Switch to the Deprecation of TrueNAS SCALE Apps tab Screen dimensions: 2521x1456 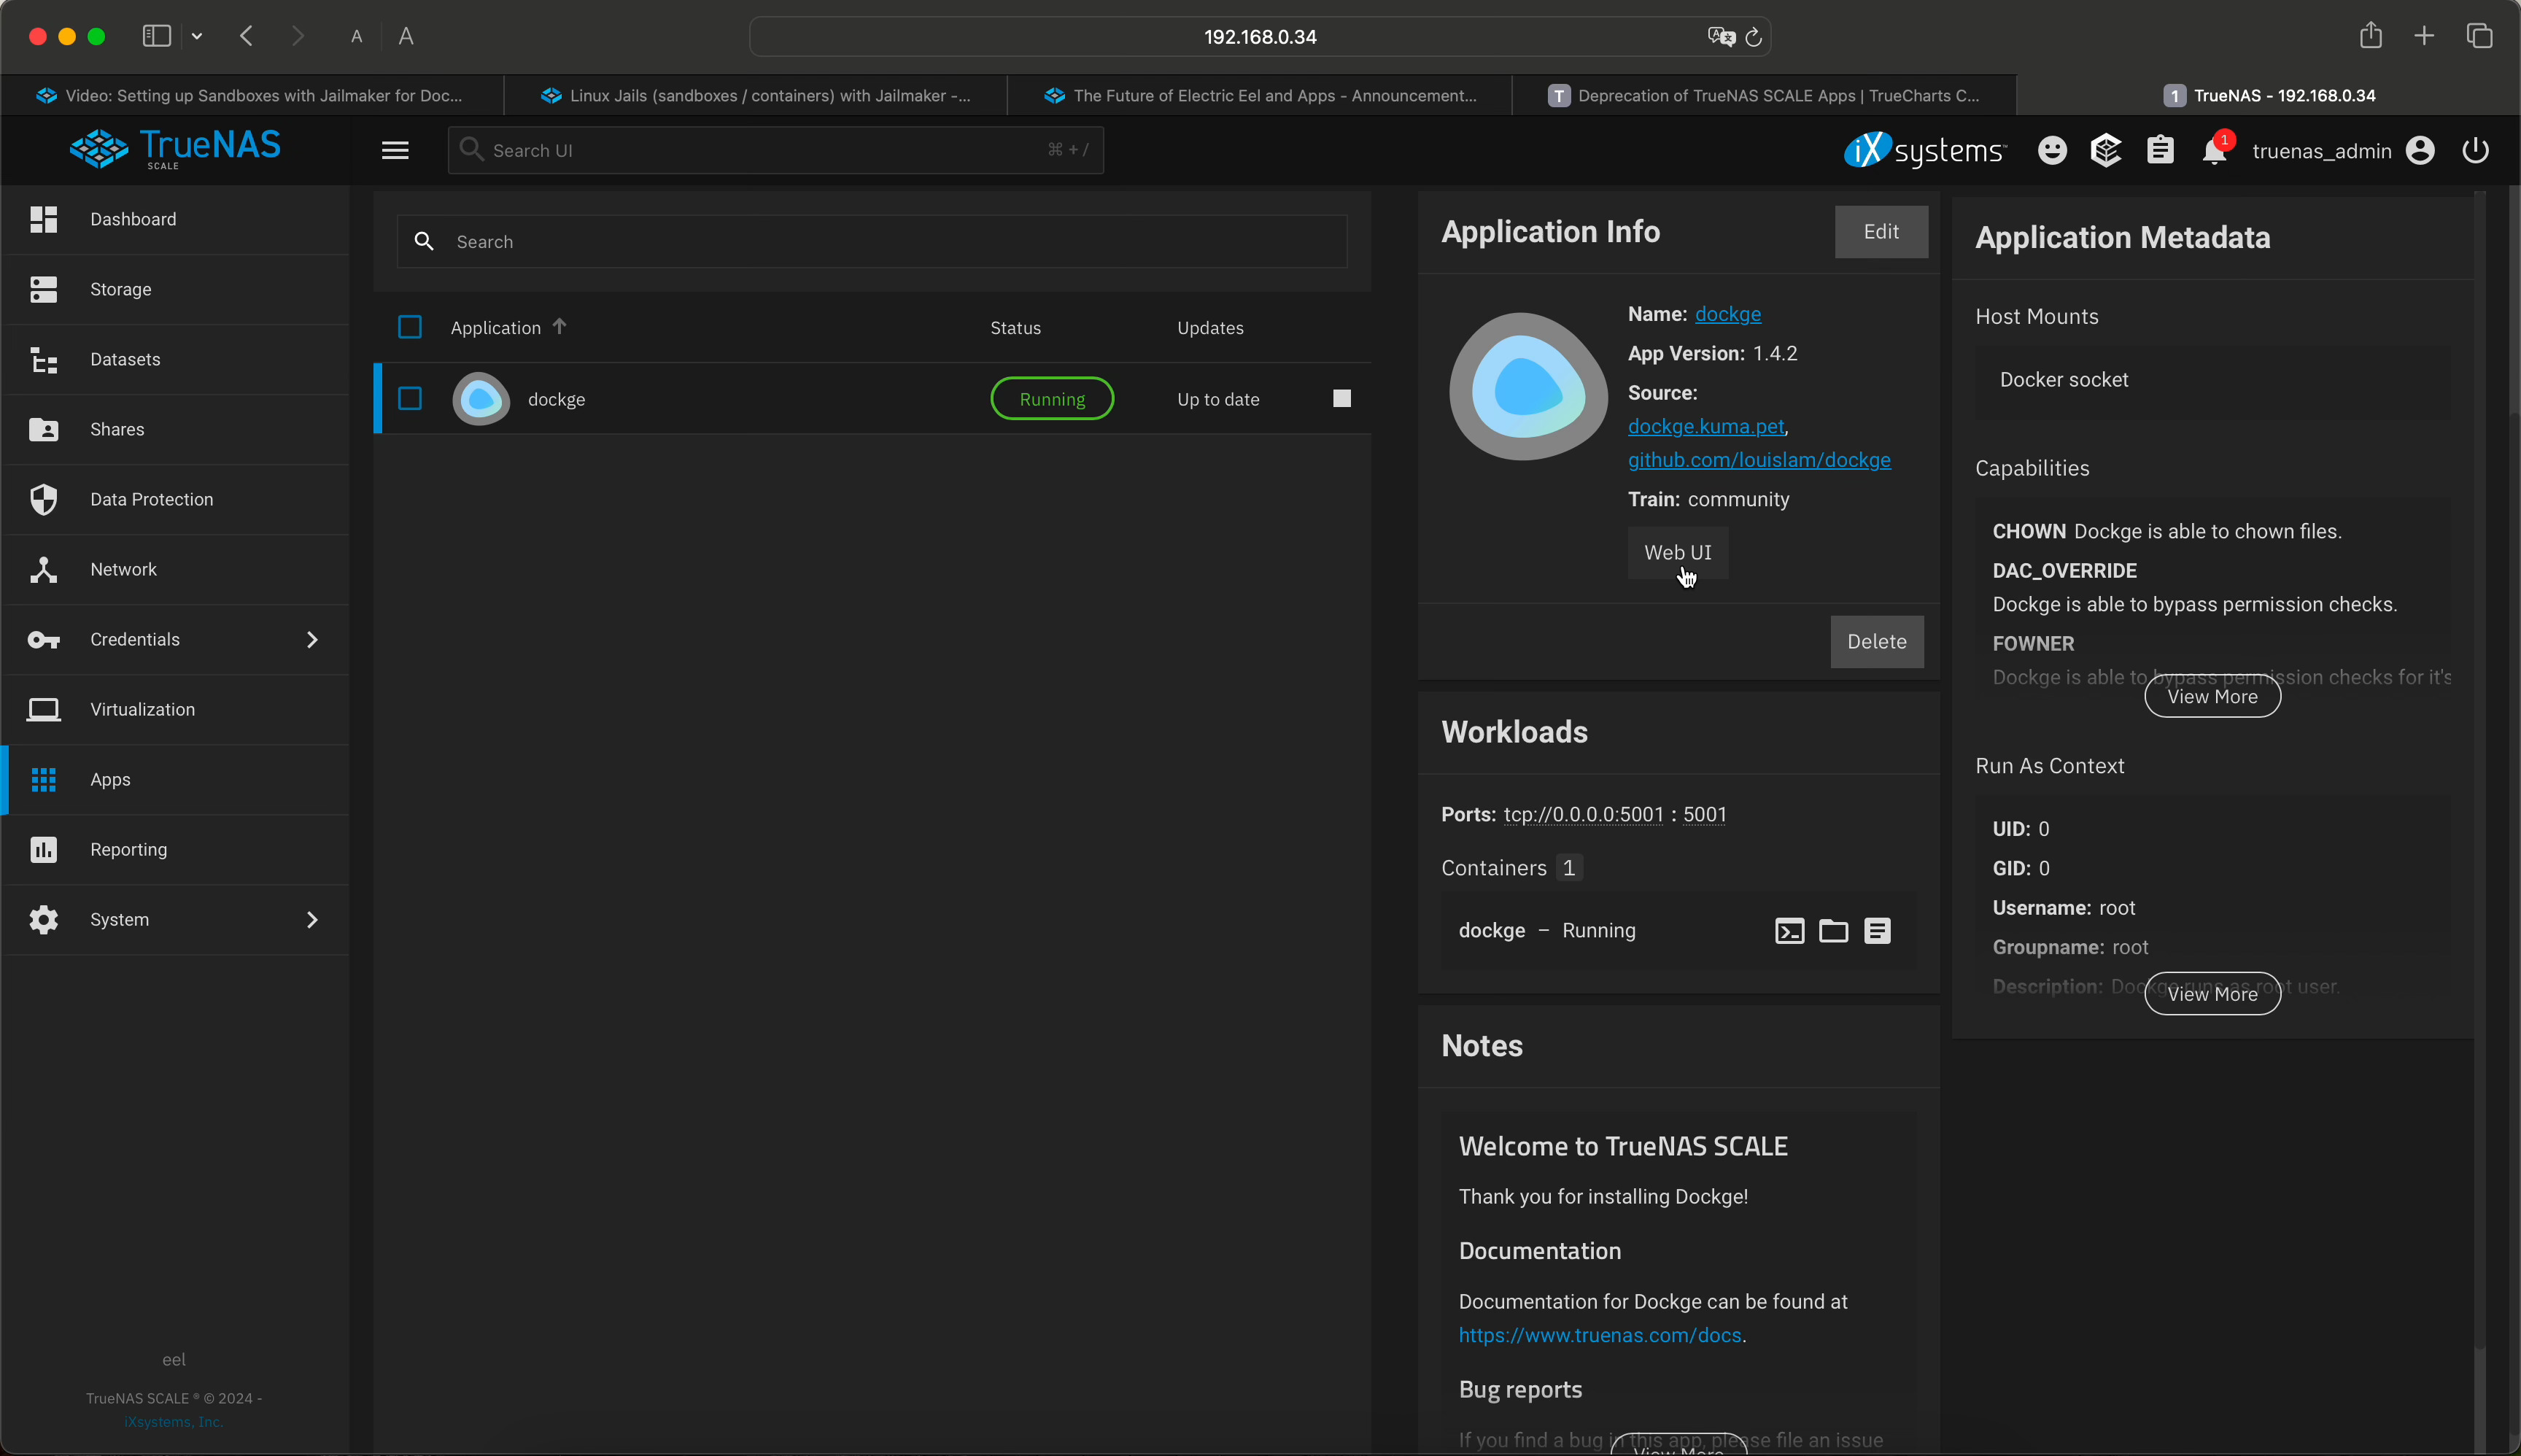(x=1764, y=96)
